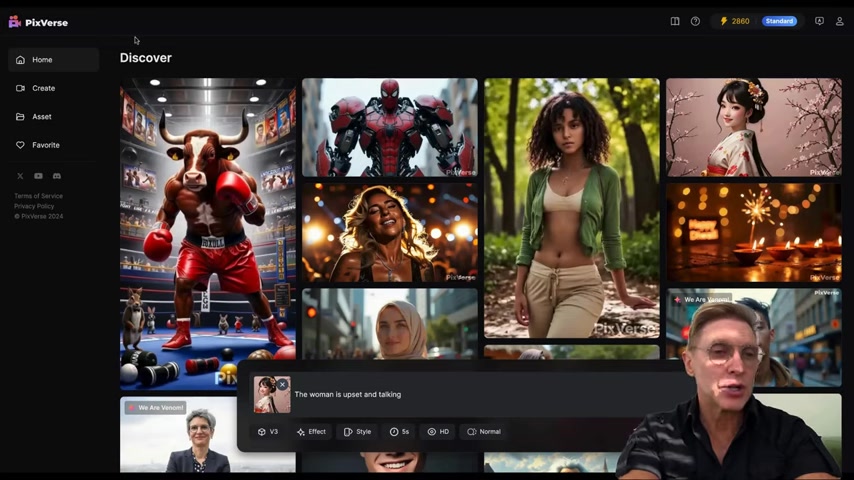854x480 pixels.
Task: Click the Standard plan badge
Action: (779, 21)
